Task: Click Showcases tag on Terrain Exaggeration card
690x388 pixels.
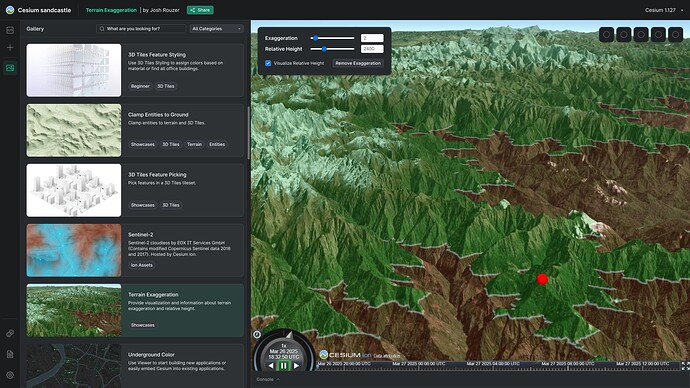Action: [143, 325]
